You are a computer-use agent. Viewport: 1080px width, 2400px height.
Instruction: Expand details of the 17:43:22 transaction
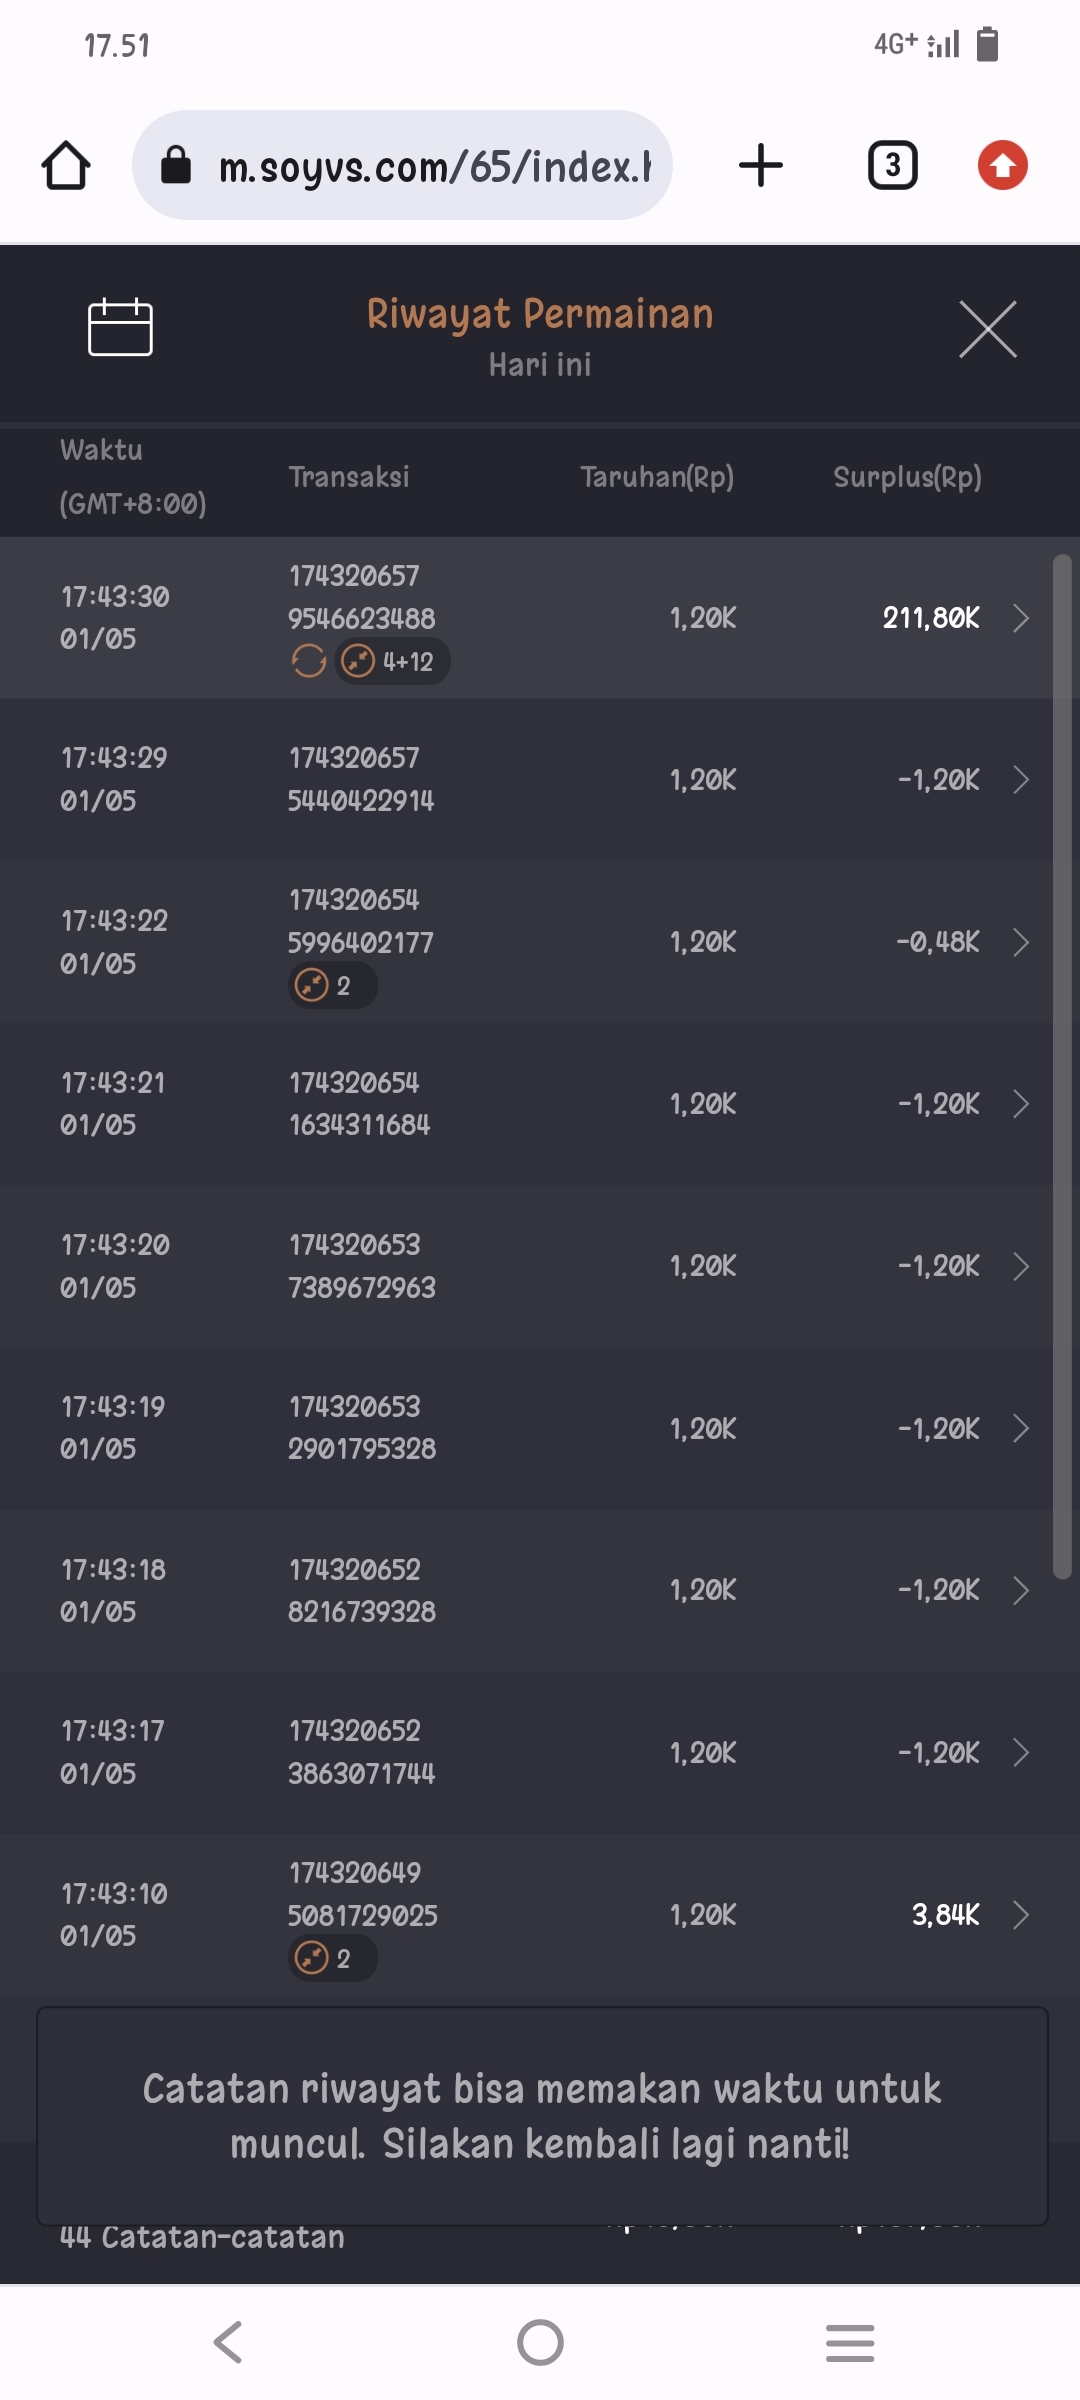click(1020, 942)
